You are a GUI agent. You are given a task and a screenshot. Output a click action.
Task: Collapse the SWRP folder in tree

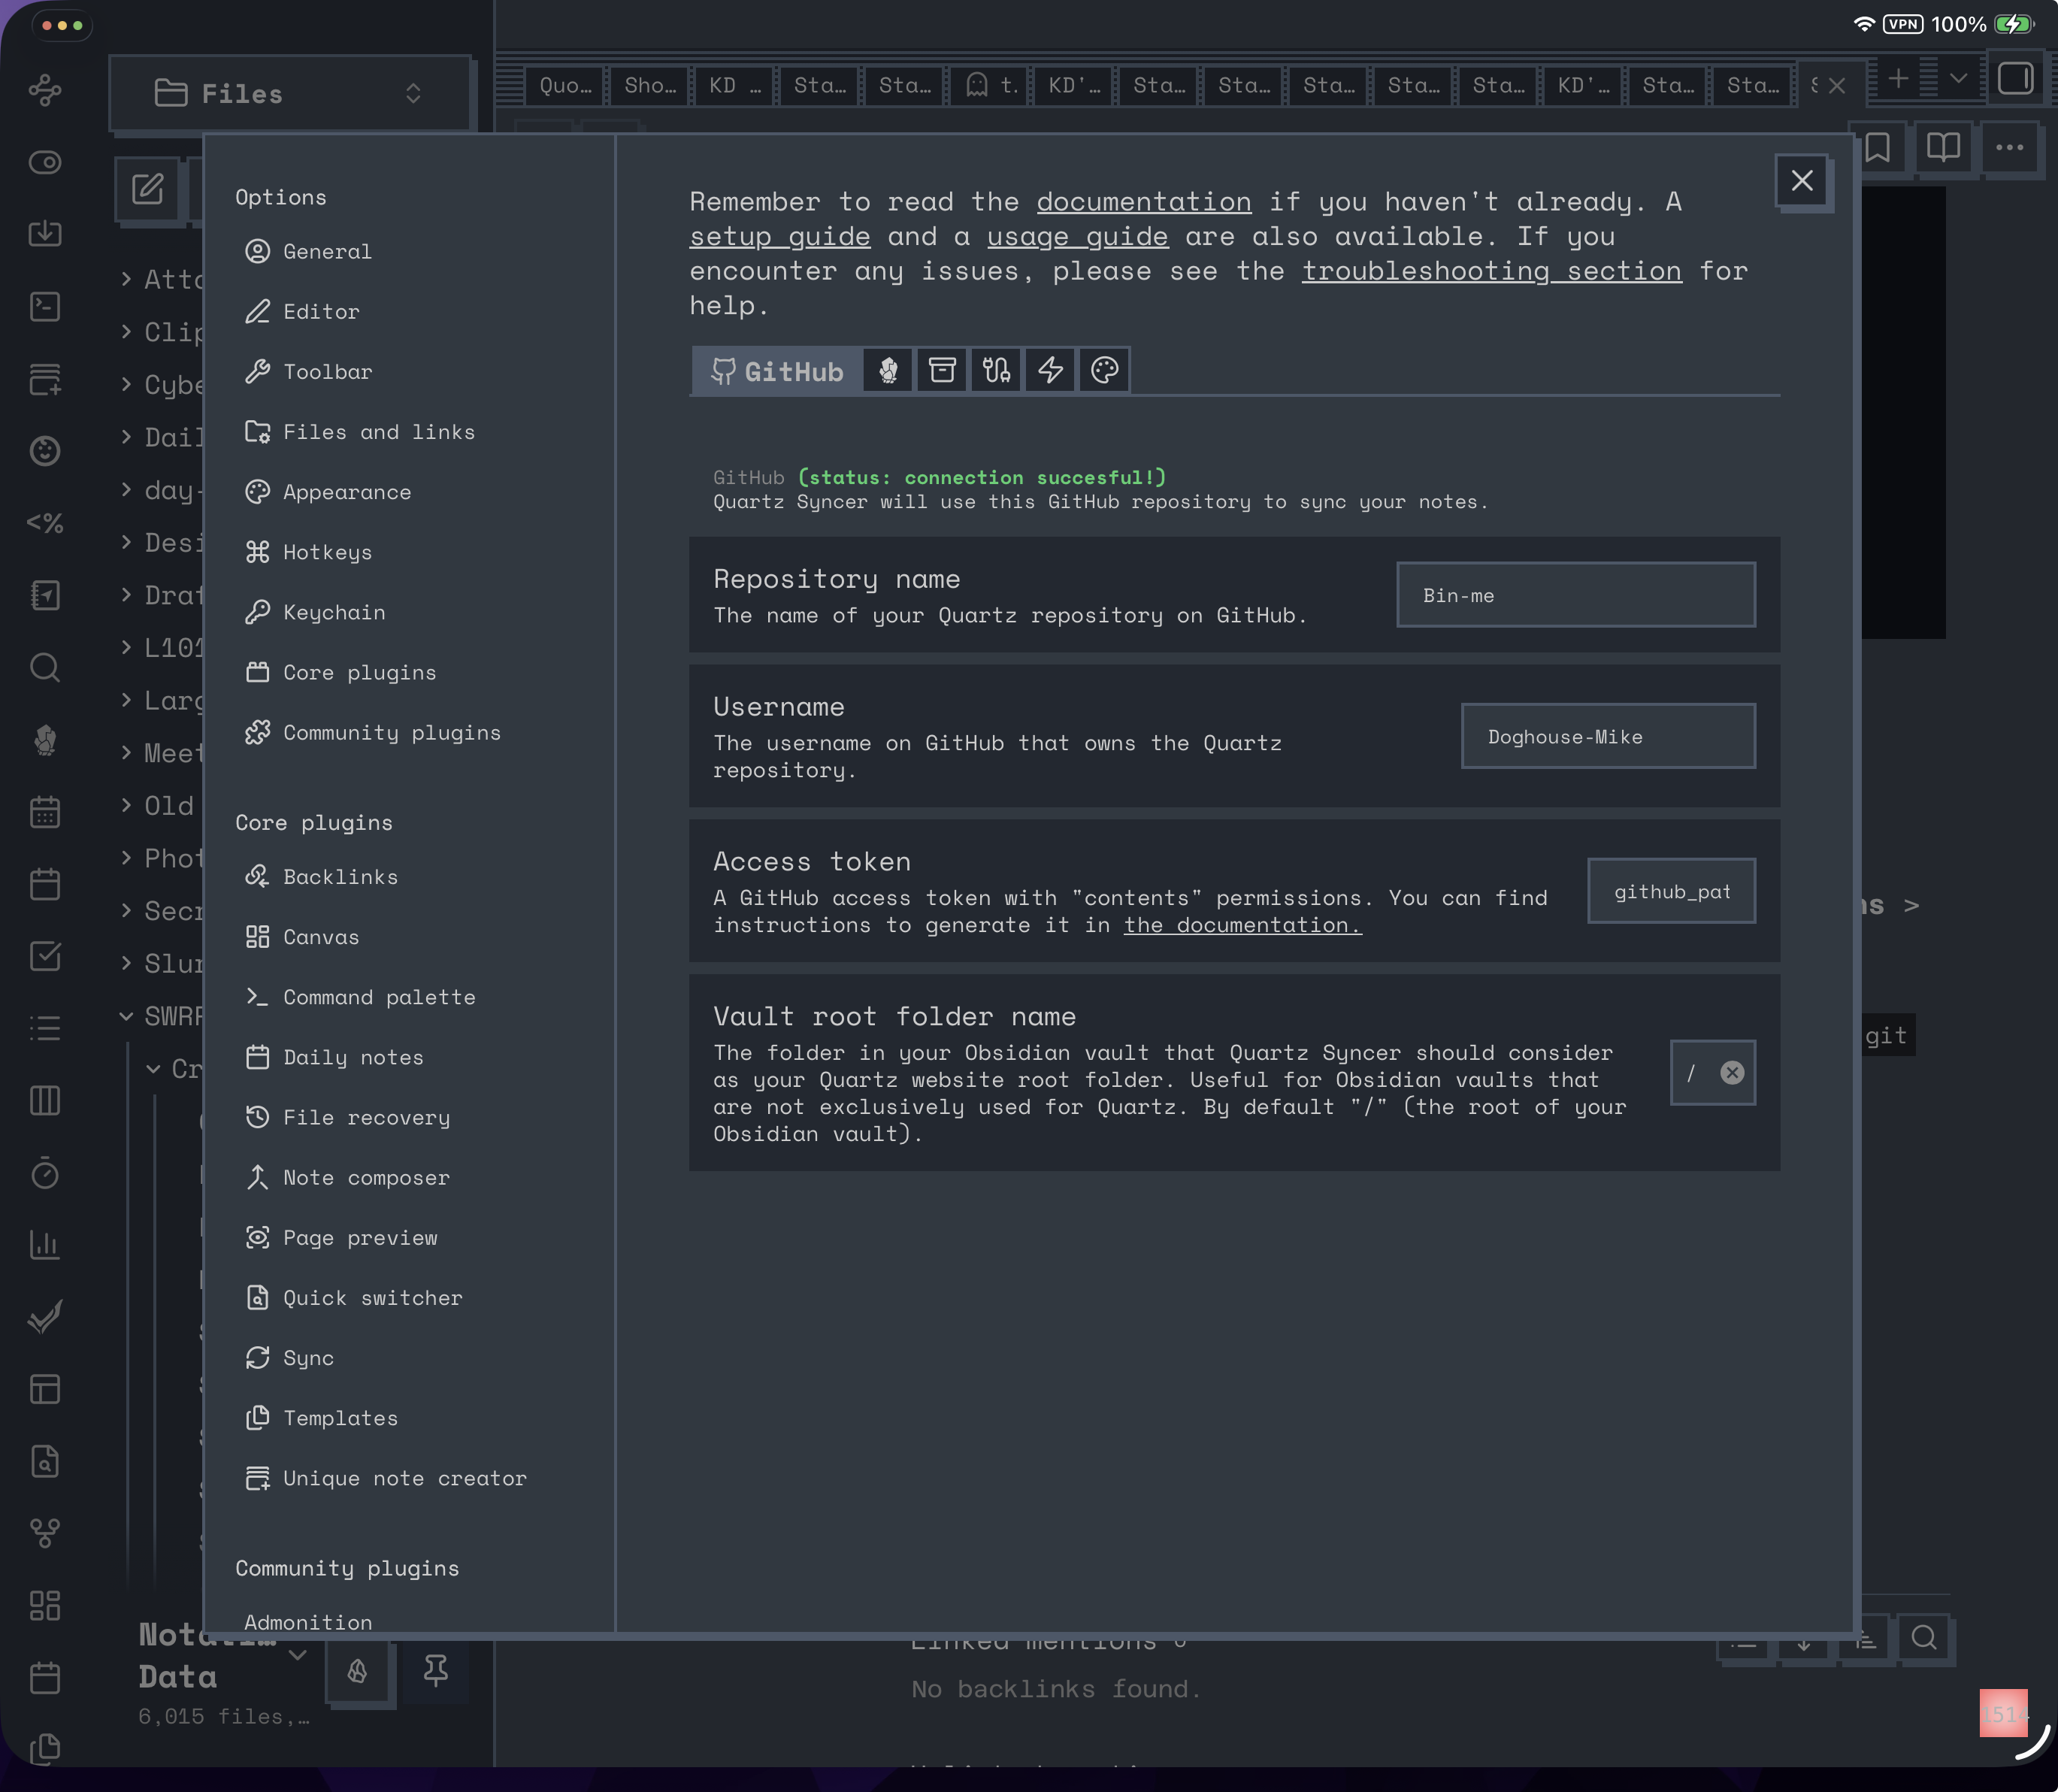[126, 1016]
